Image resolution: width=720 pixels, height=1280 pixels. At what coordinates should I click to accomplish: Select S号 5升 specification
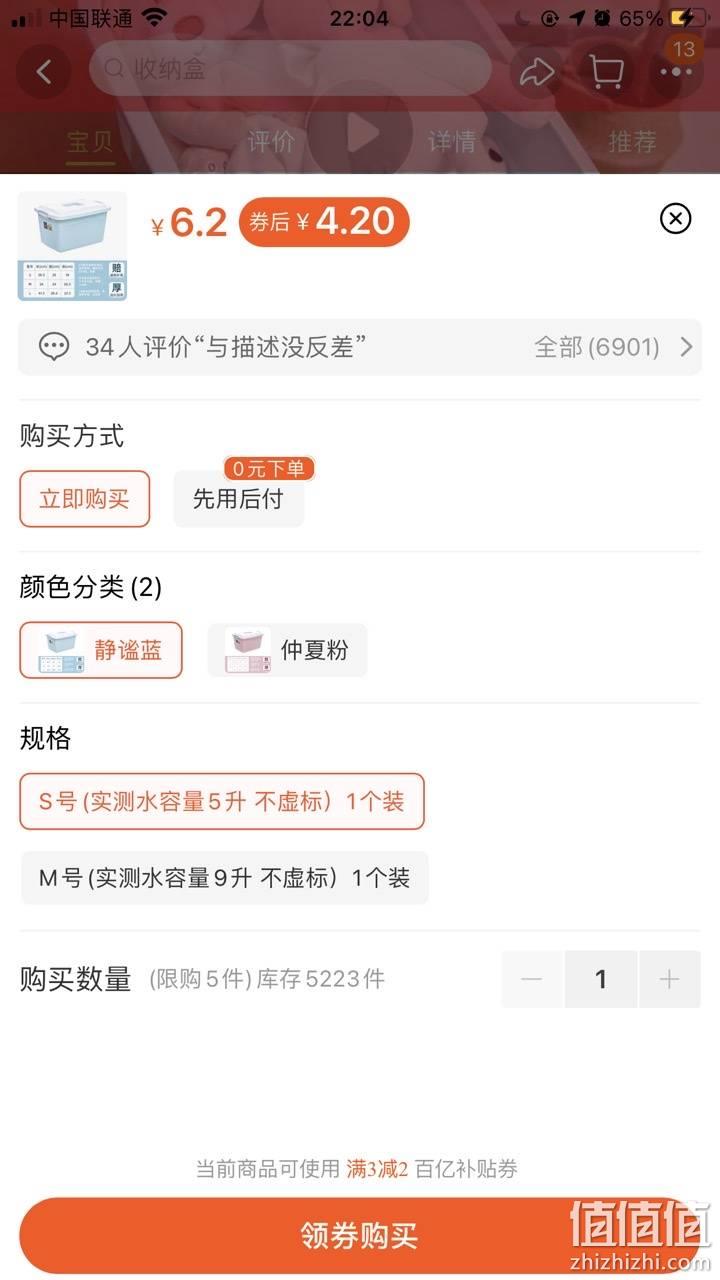tap(222, 801)
